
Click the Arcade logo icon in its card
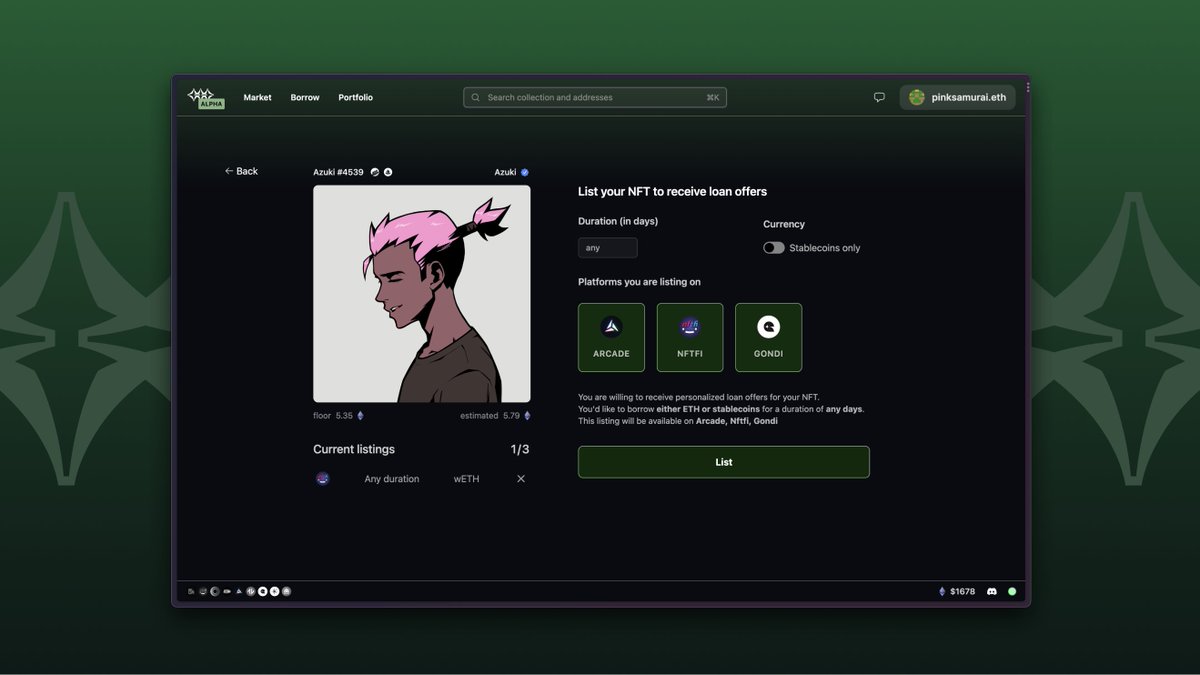[x=611, y=327]
